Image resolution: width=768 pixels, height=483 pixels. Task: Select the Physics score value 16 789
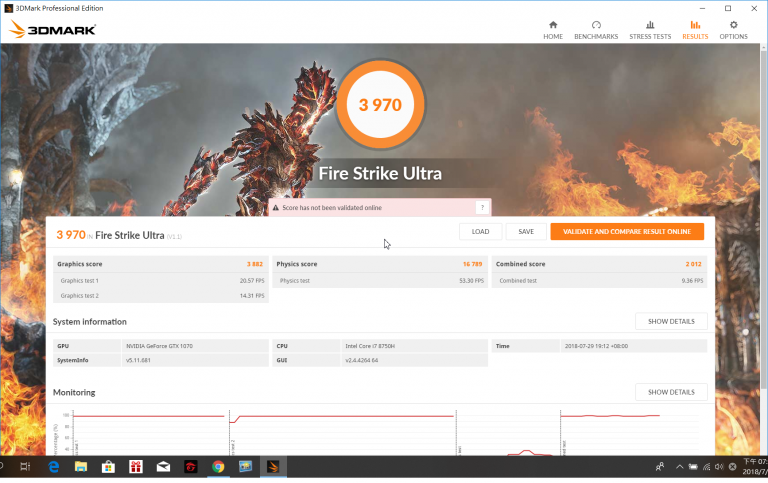(x=472, y=264)
